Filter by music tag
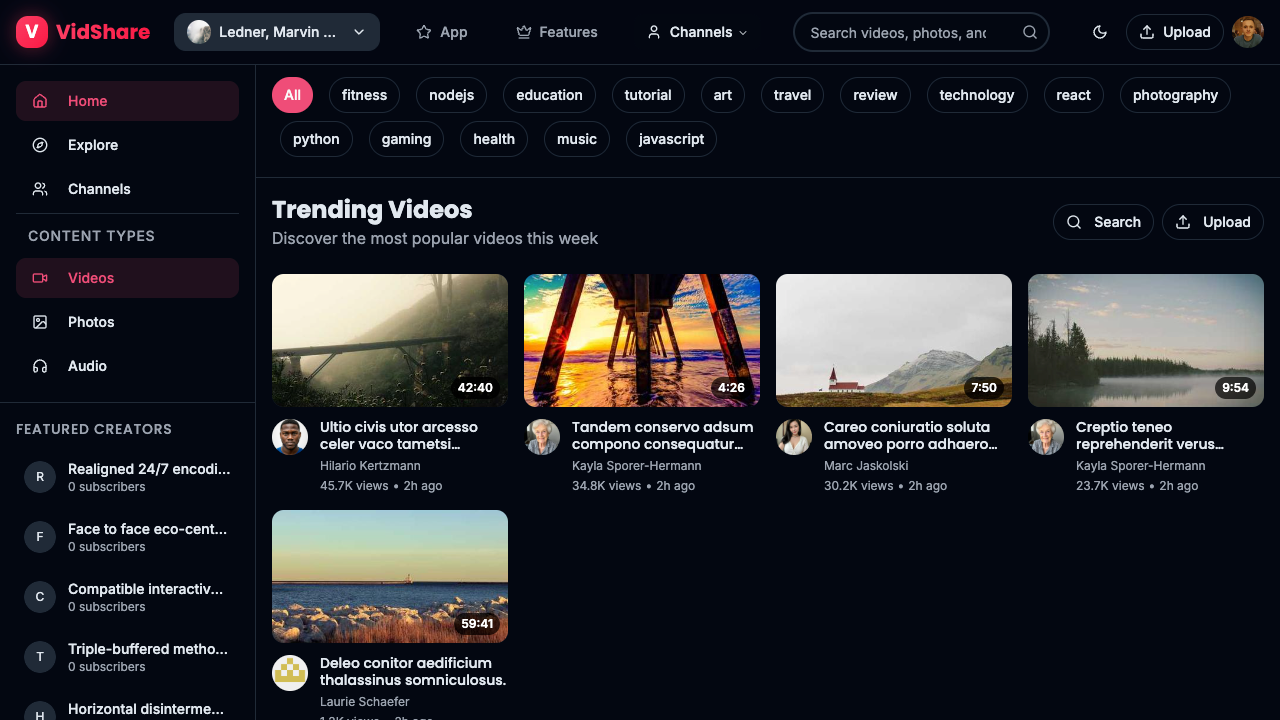Screen dimensions: 1280x720 tap(577, 139)
